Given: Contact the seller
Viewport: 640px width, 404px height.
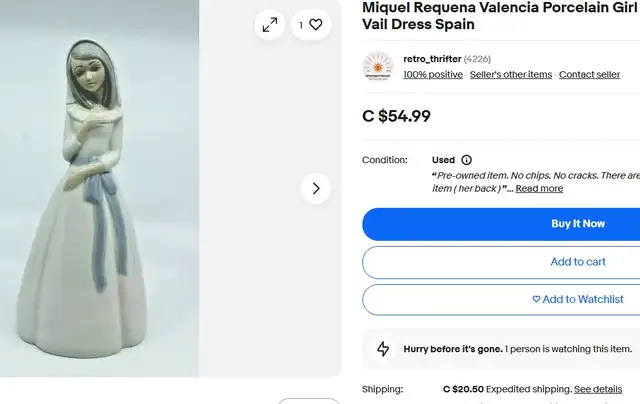Looking at the screenshot, I should [x=589, y=75].
